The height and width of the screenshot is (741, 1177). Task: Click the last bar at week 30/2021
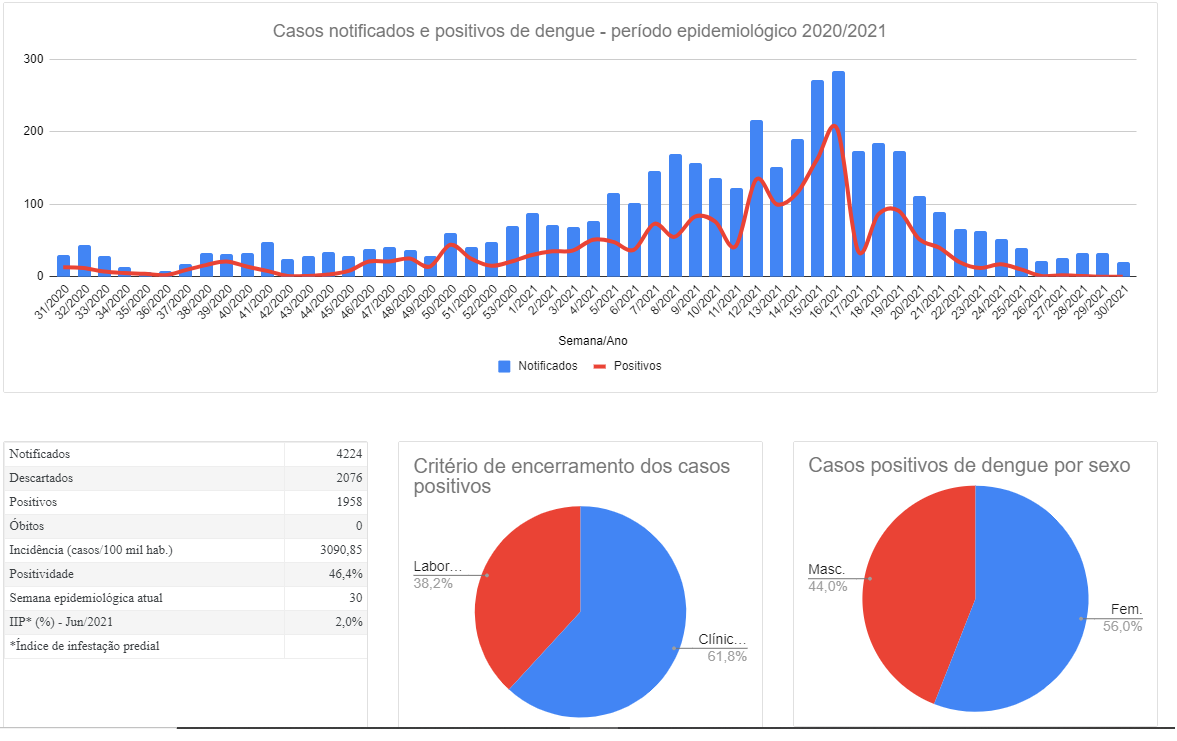[1123, 270]
